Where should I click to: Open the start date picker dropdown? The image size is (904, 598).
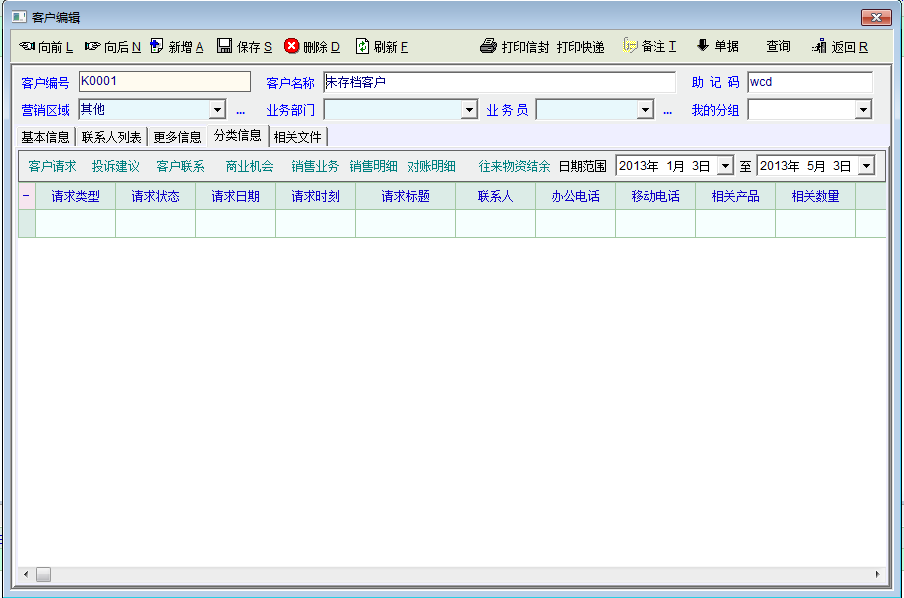coord(725,166)
